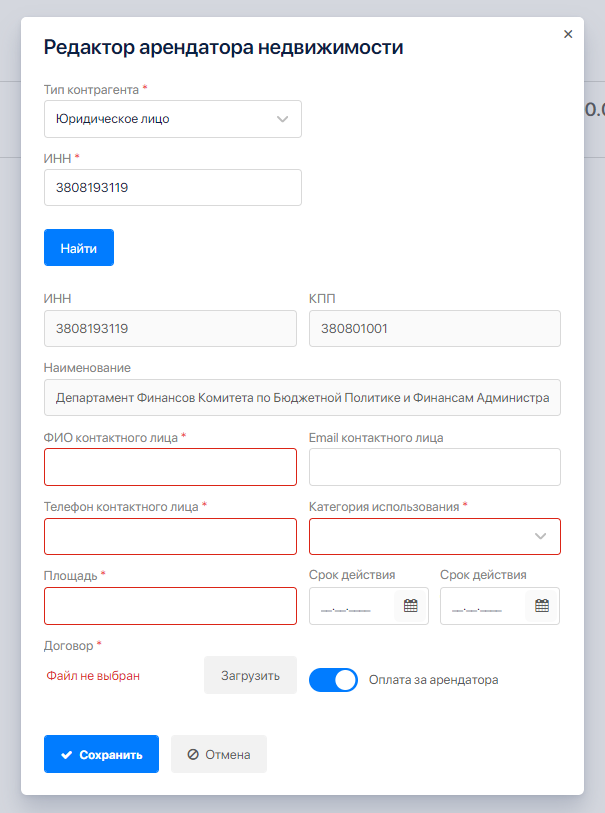
Task: Focus the editable ИНН input field
Action: (173, 188)
